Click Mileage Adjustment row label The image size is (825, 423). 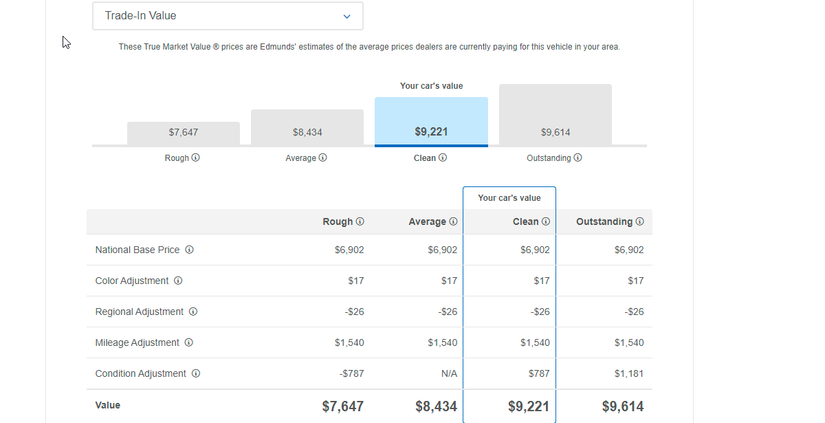[x=137, y=343]
